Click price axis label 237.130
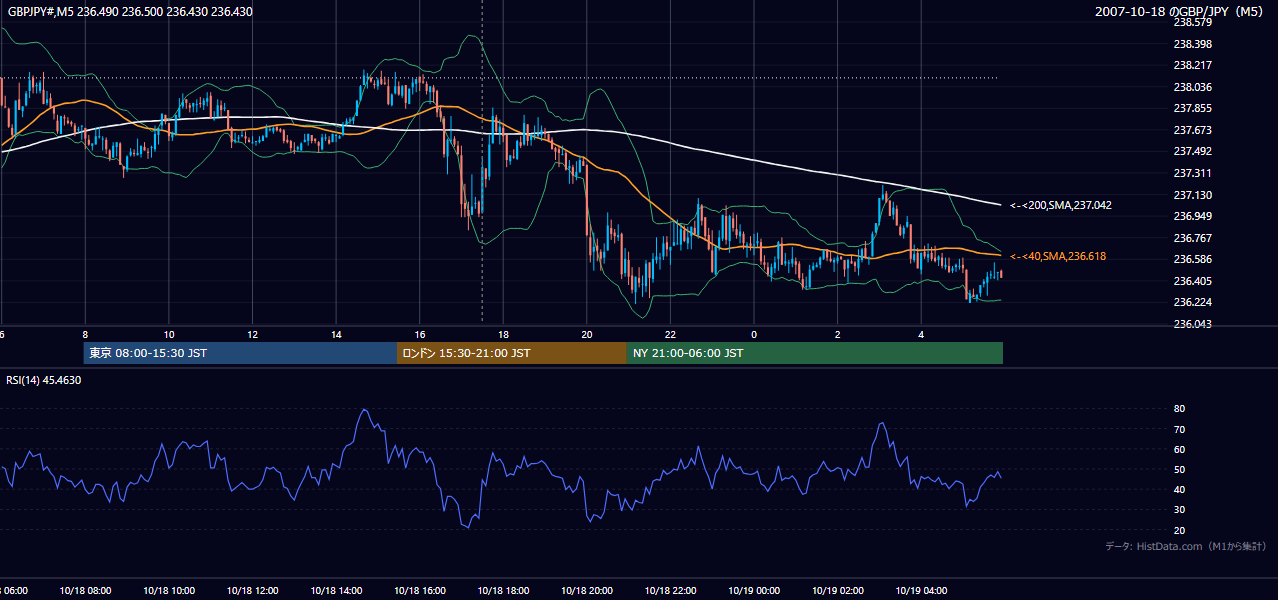The height and width of the screenshot is (600, 1278). coord(1192,195)
